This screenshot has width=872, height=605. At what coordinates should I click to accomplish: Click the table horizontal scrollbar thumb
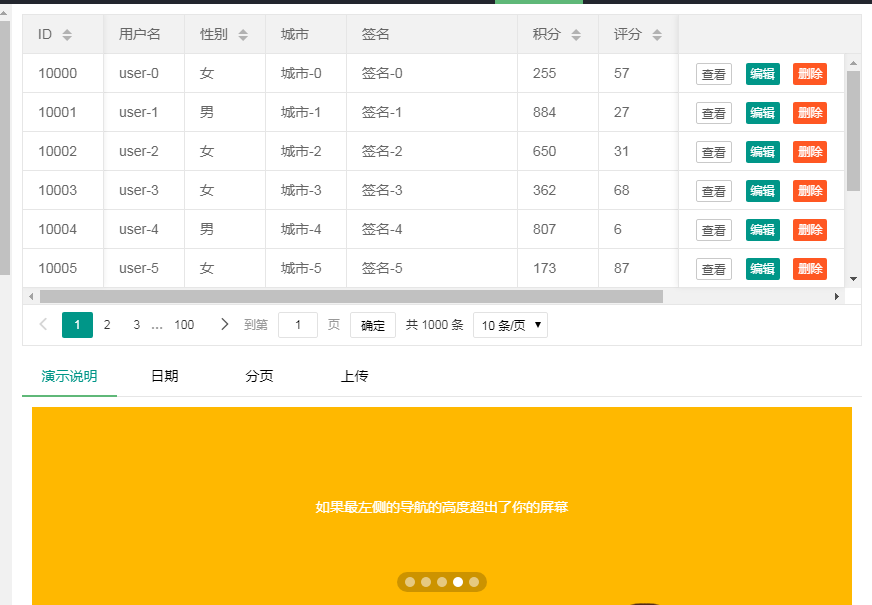[351, 296]
